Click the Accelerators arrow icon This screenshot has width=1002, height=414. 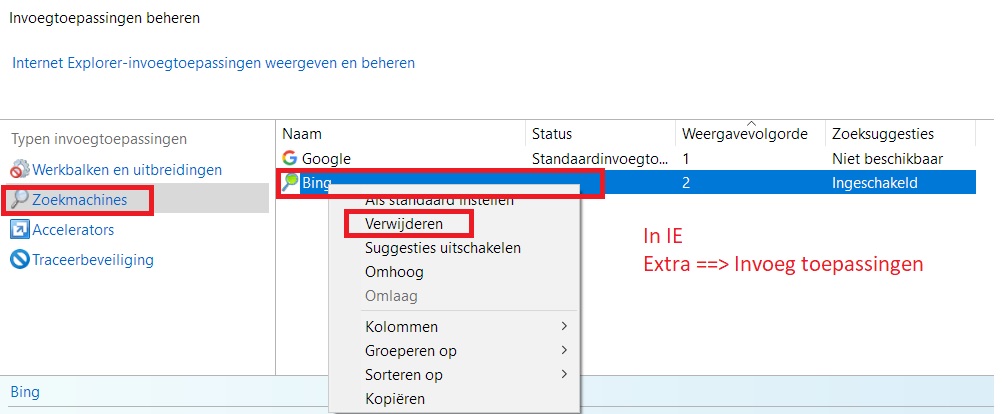(20, 229)
